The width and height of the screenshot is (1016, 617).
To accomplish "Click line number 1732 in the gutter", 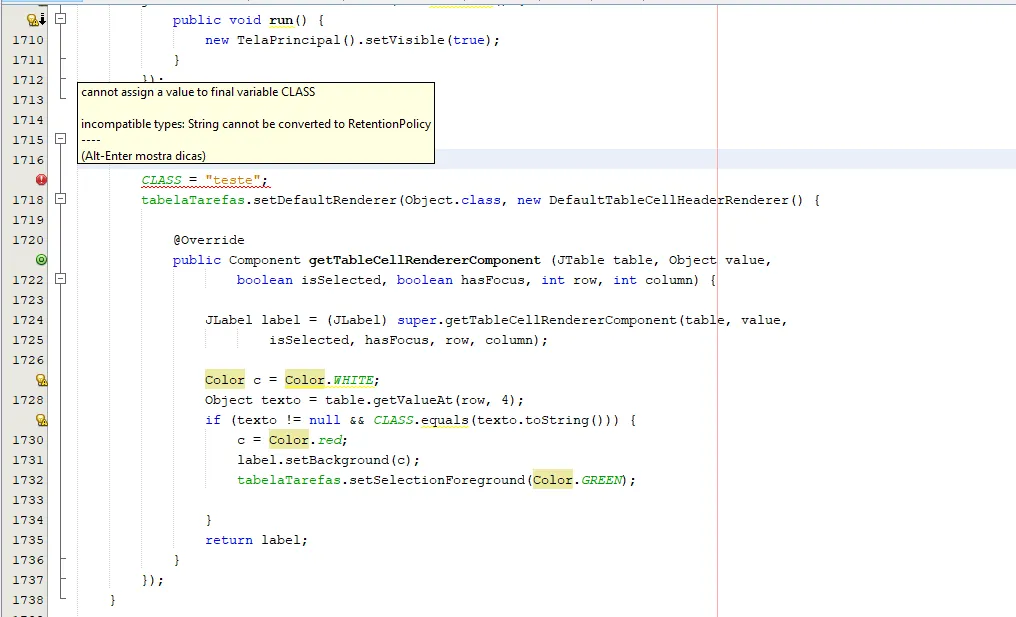I will [x=29, y=480].
